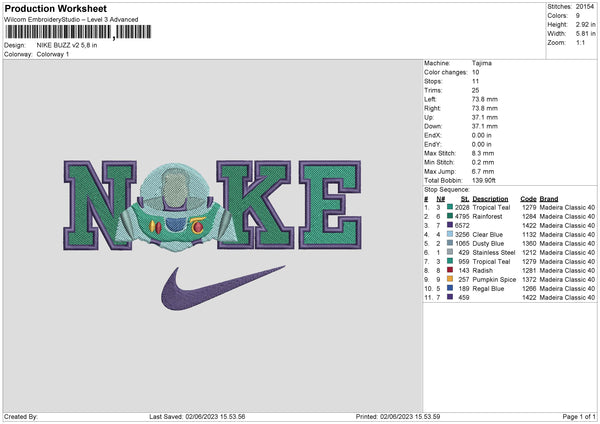Select stitch count 4795 in Rainforest row

pos(462,216)
